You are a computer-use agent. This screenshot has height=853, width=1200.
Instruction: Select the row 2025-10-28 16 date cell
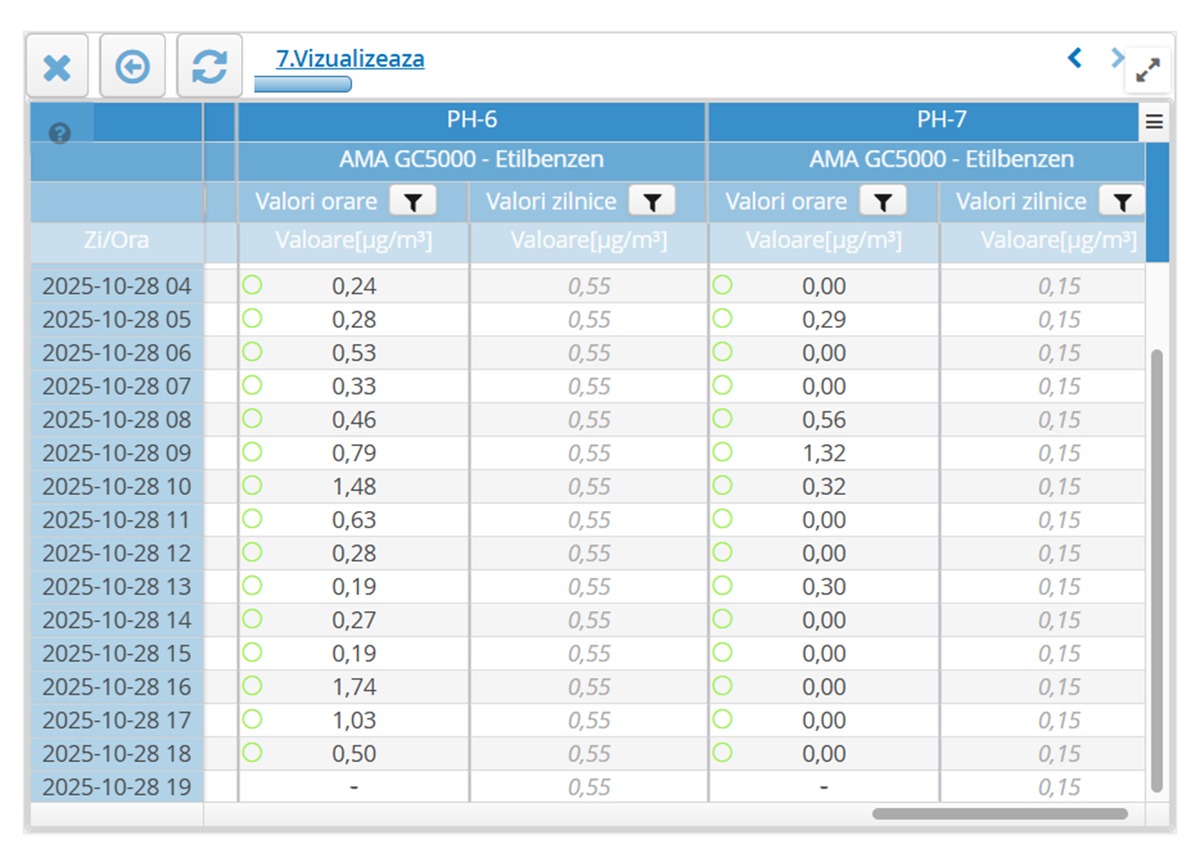click(x=117, y=687)
